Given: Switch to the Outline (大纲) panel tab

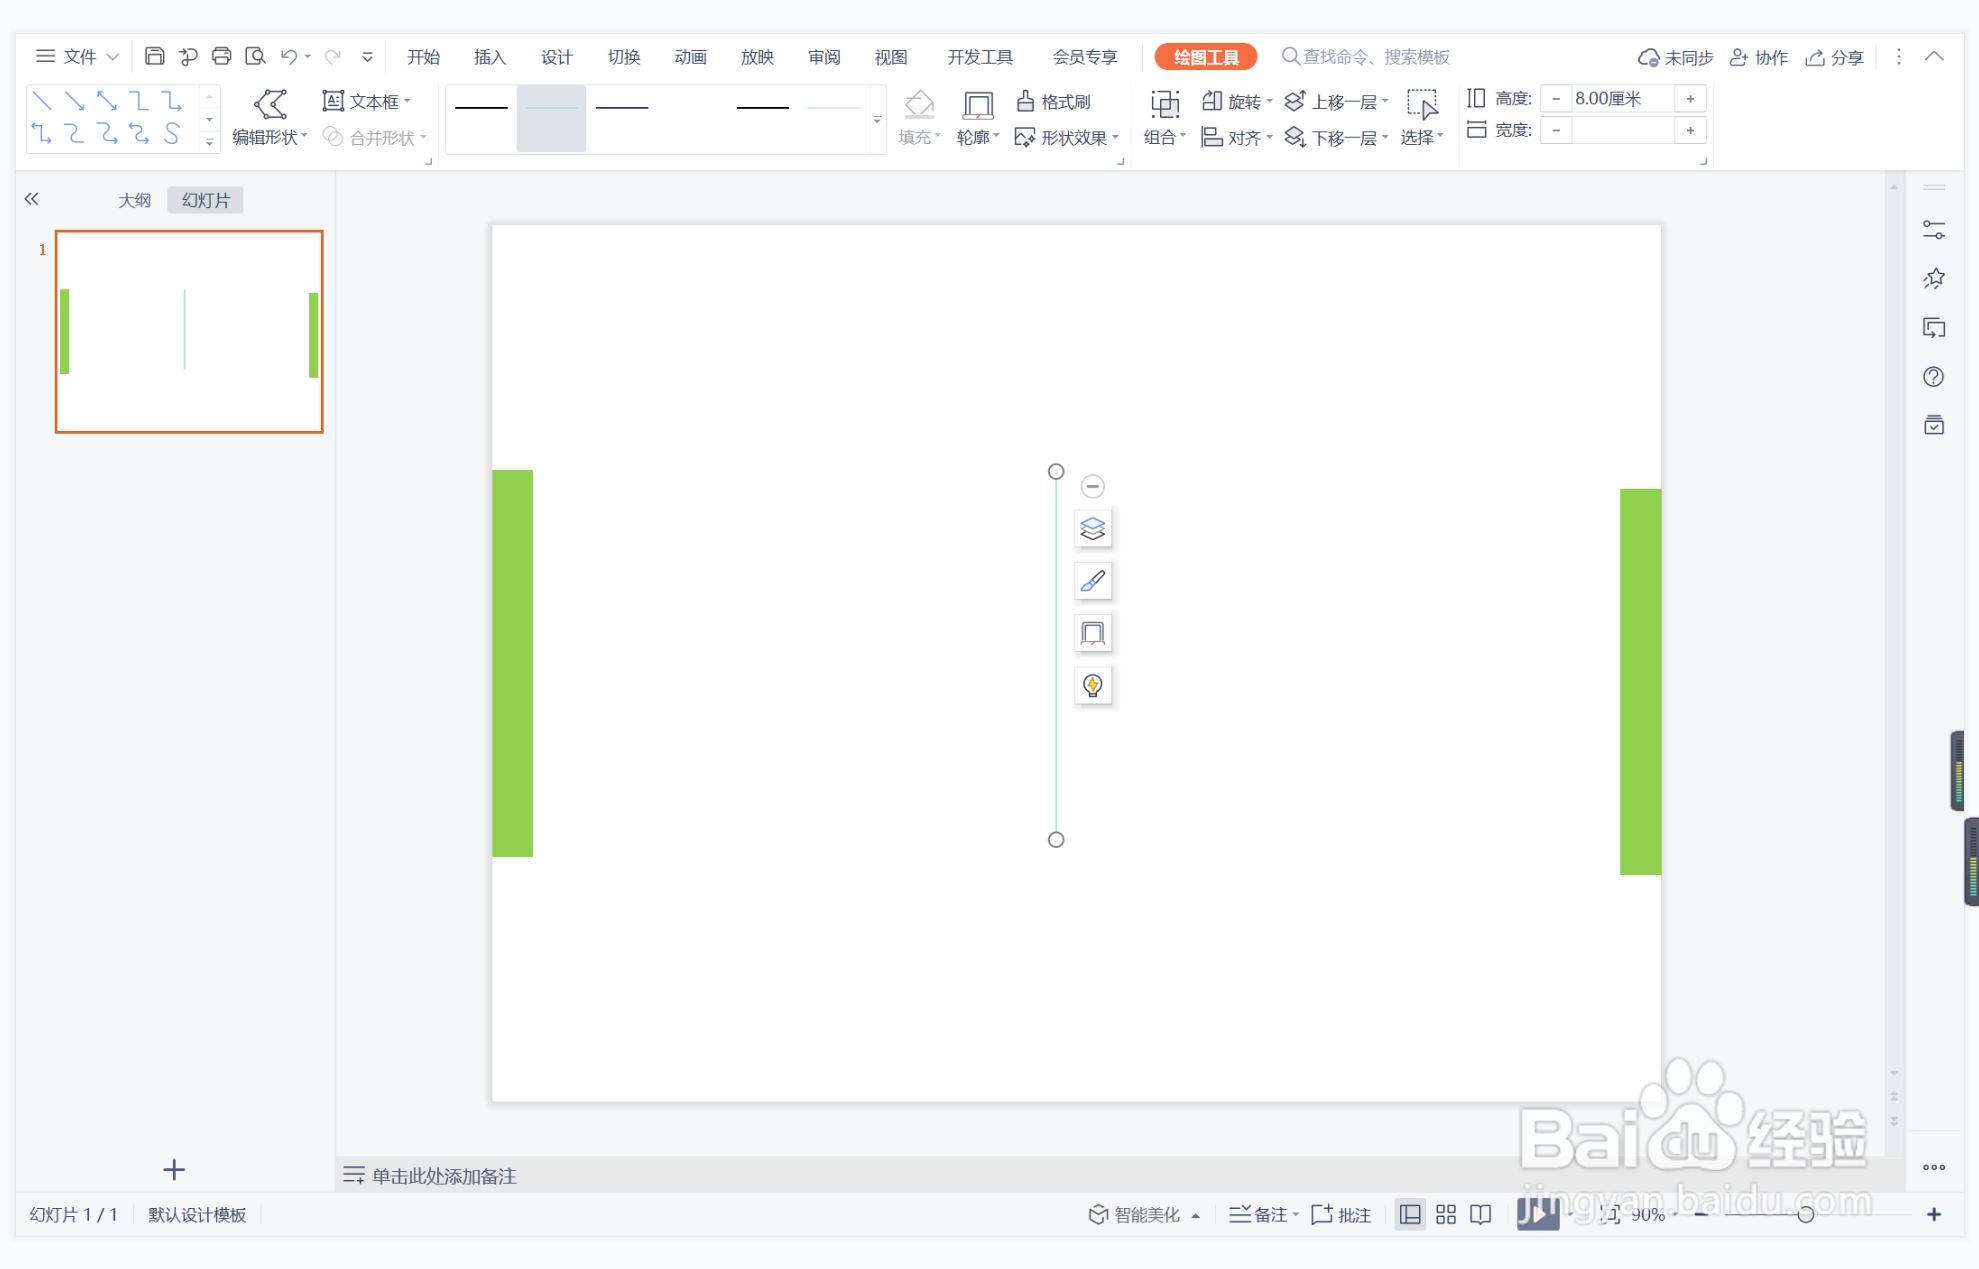Looking at the screenshot, I should [134, 200].
